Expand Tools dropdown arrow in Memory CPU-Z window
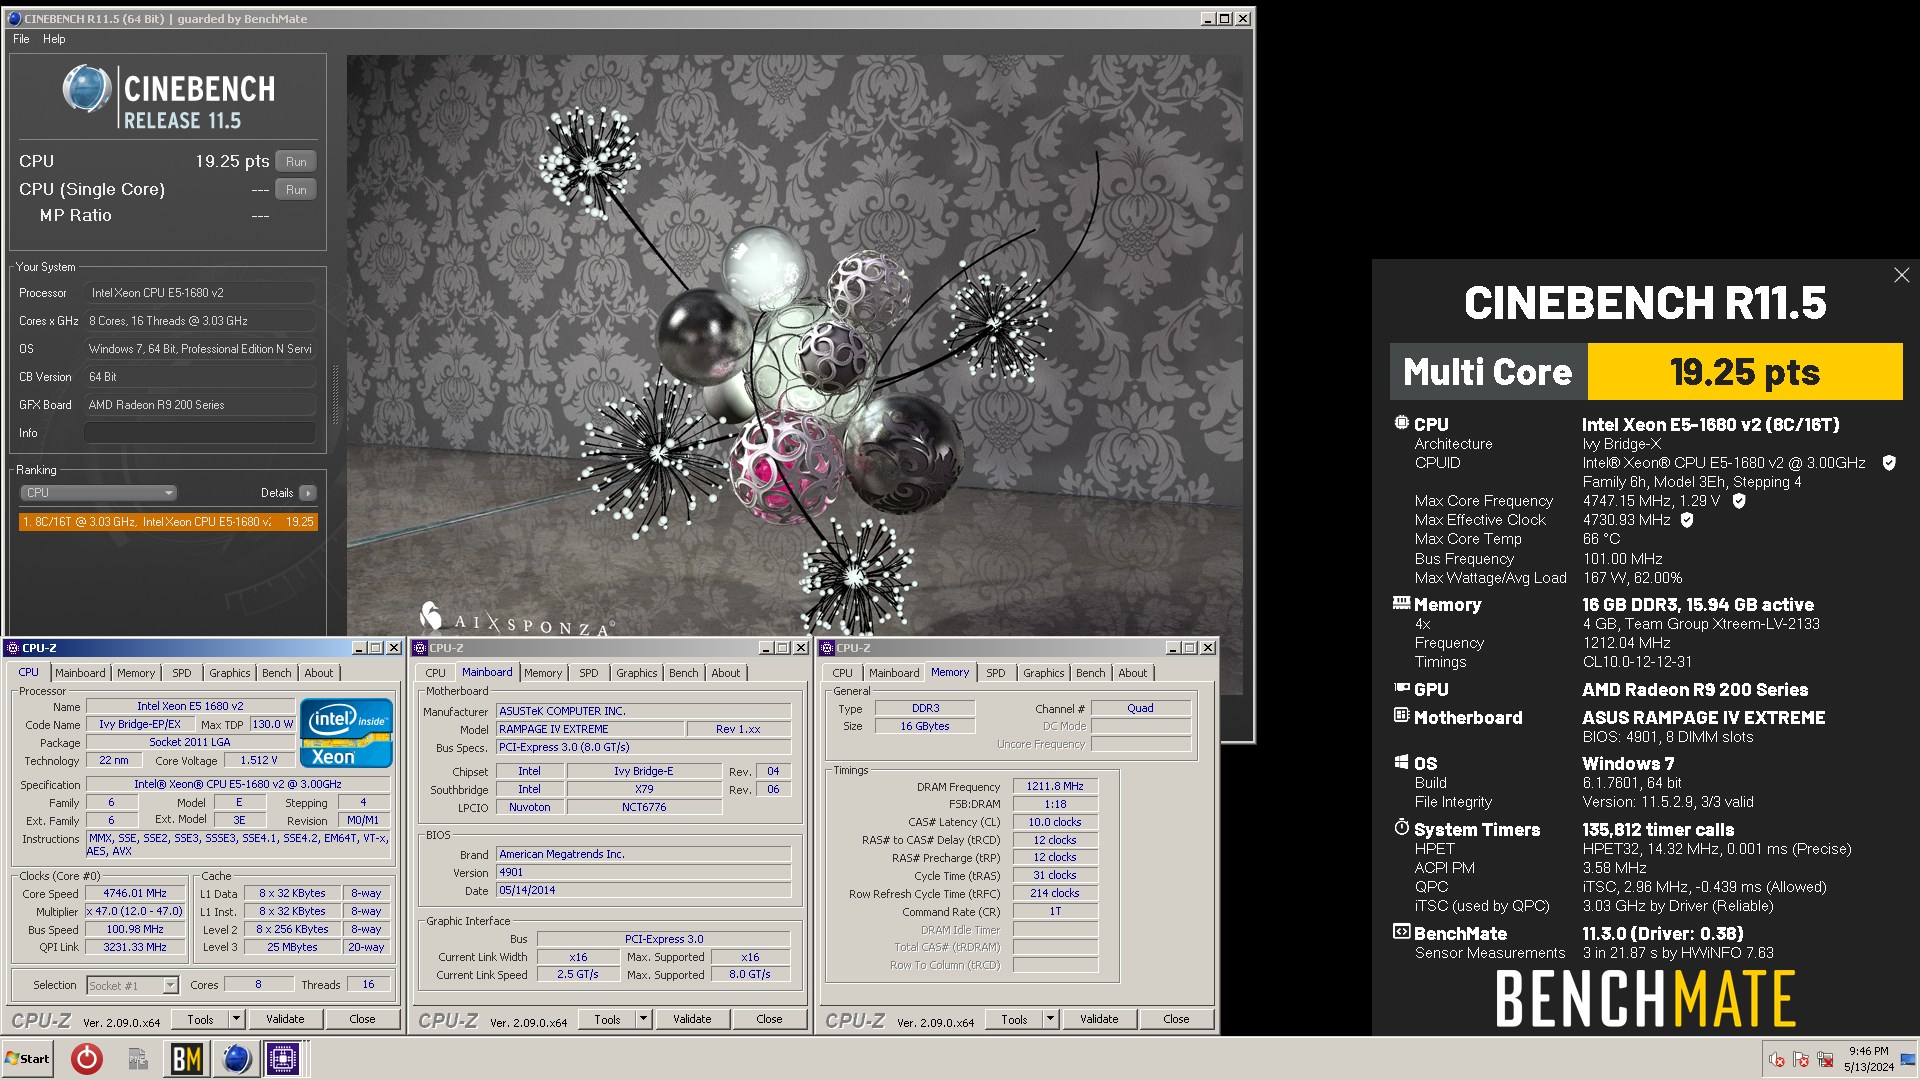 click(x=1051, y=1019)
